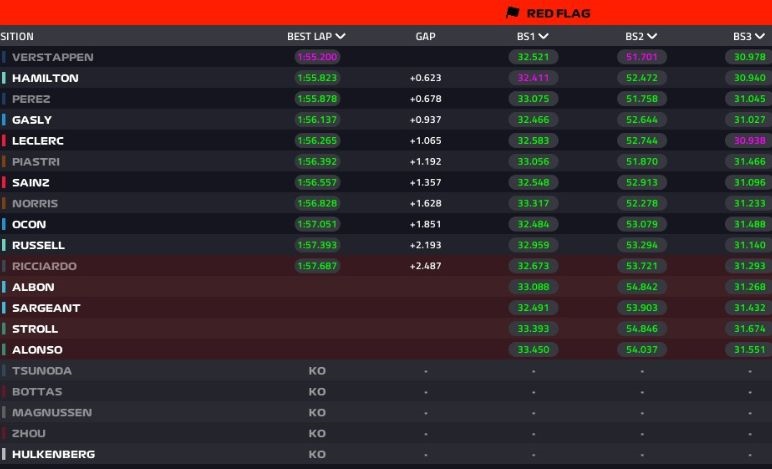
Task: Click the KO status for HULKENBERG
Action: [317, 454]
